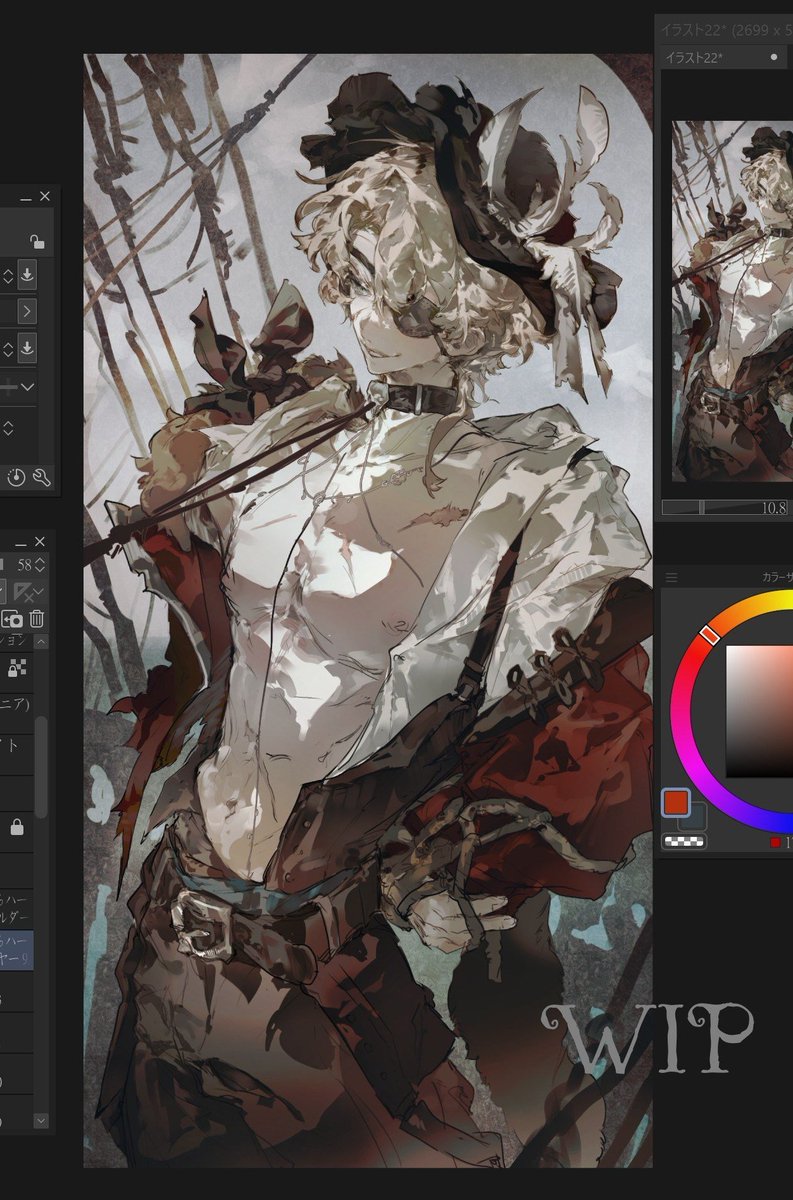Select the transparent checkered color swatch
Viewport: 793px width, 1200px height.
684,841
